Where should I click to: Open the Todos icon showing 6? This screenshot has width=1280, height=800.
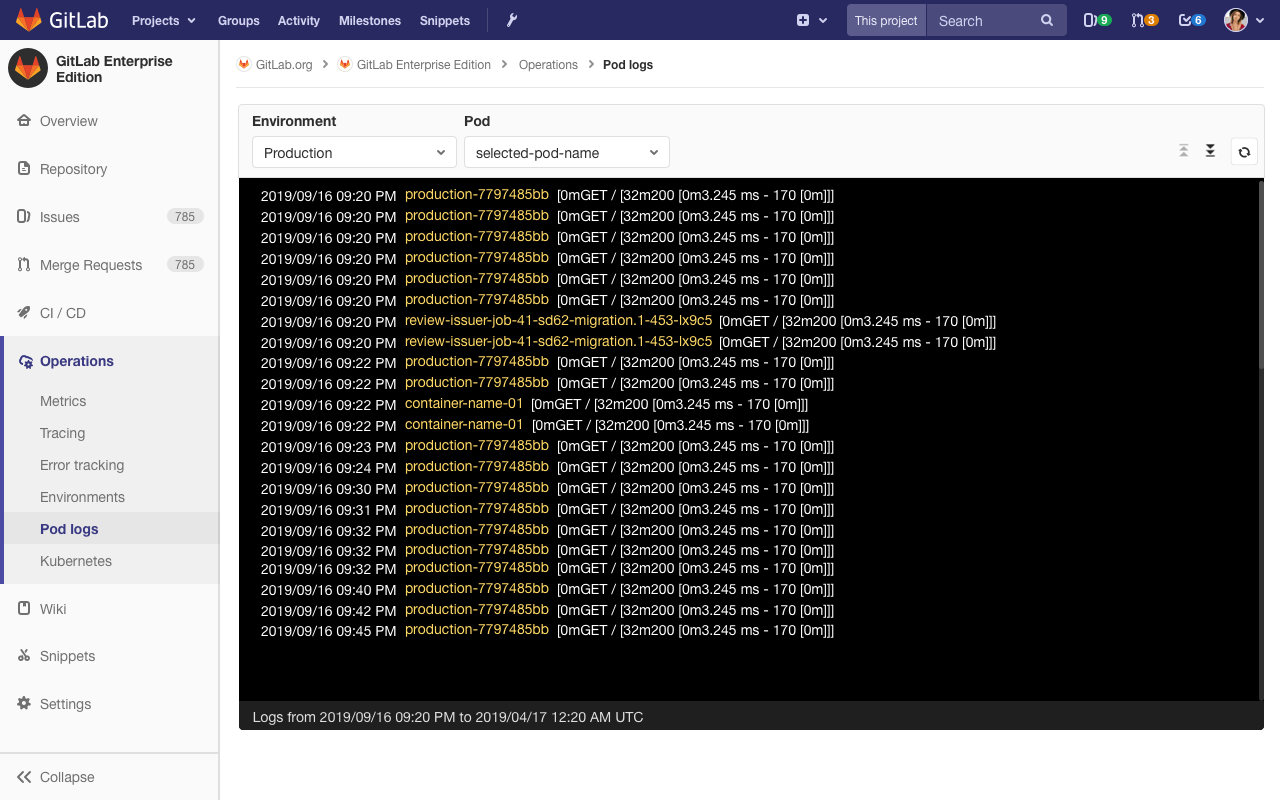point(1191,20)
